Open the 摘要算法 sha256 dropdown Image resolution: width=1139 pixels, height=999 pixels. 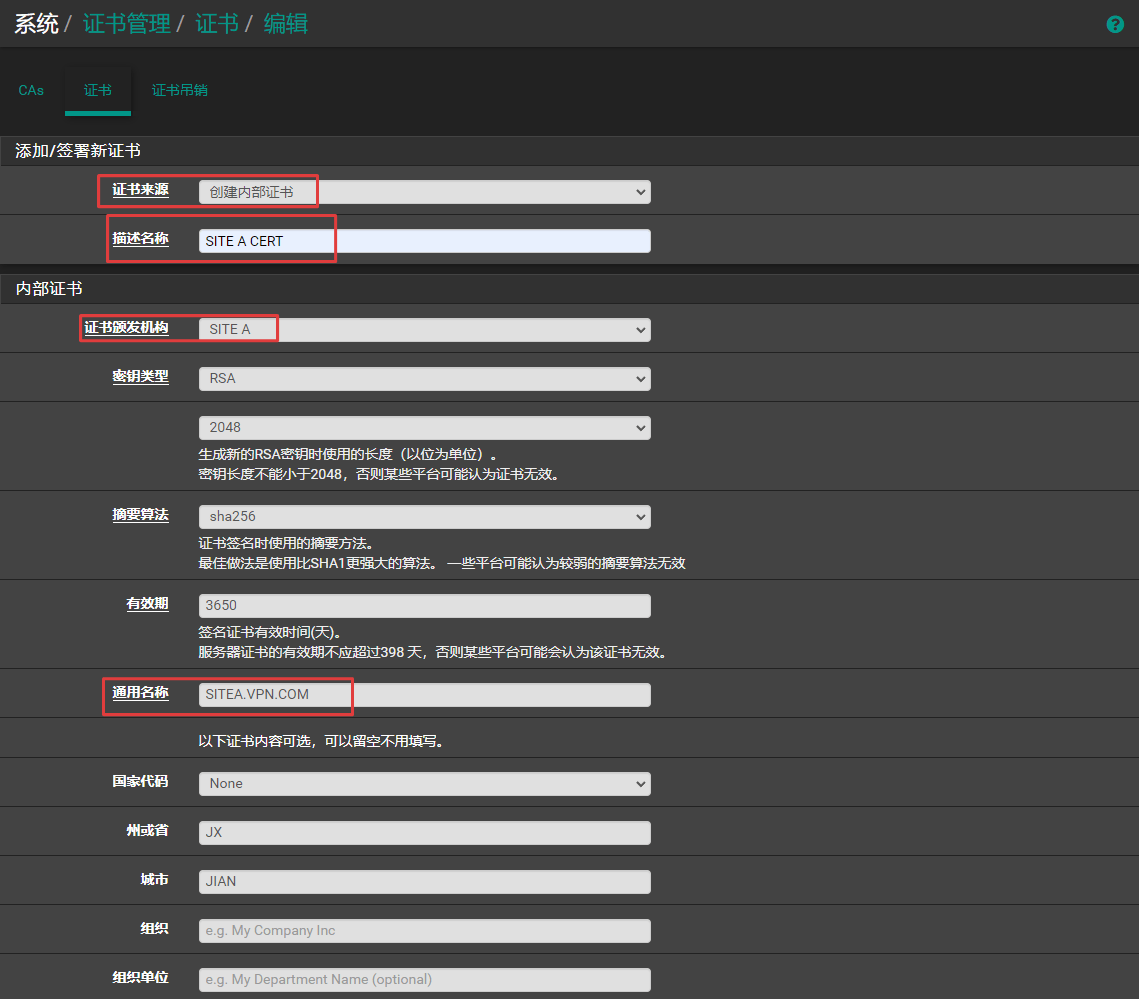point(424,517)
